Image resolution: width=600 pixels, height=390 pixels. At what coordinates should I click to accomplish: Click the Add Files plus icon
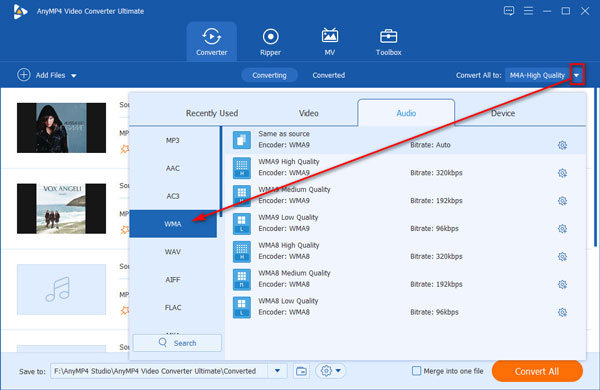pyautogui.click(x=24, y=75)
